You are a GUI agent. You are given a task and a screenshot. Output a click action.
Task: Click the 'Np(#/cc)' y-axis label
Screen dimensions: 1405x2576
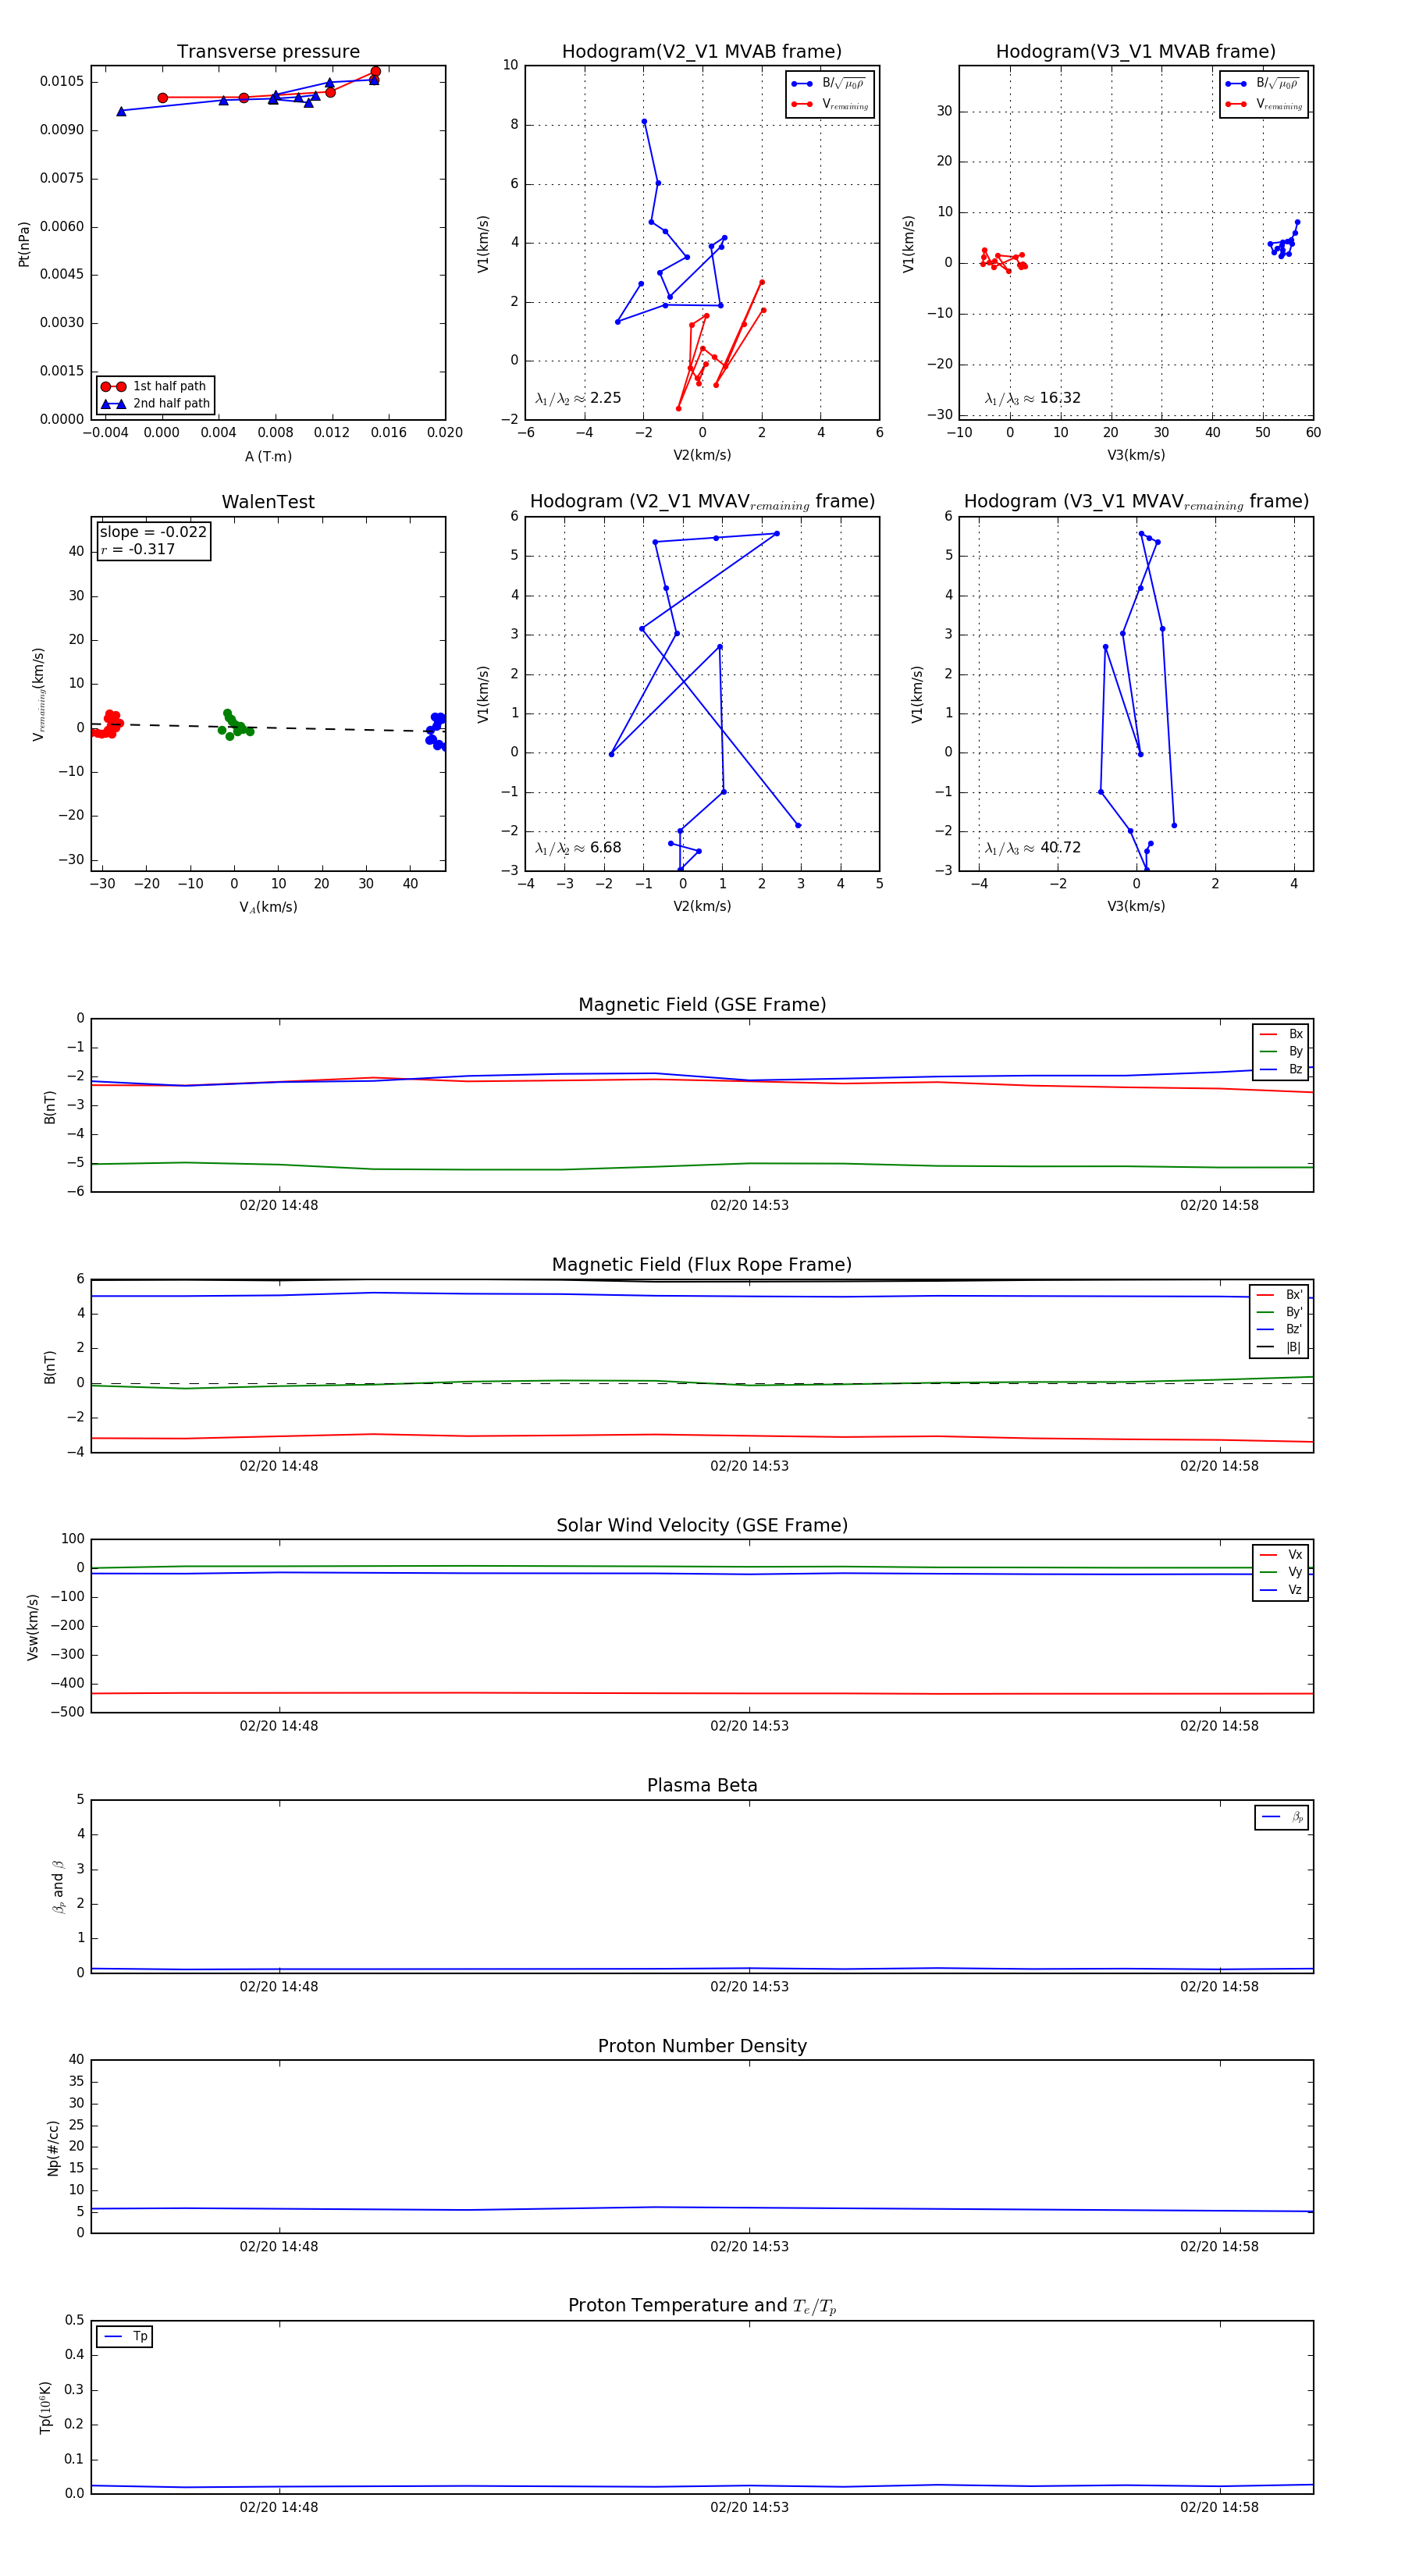point(53,2148)
